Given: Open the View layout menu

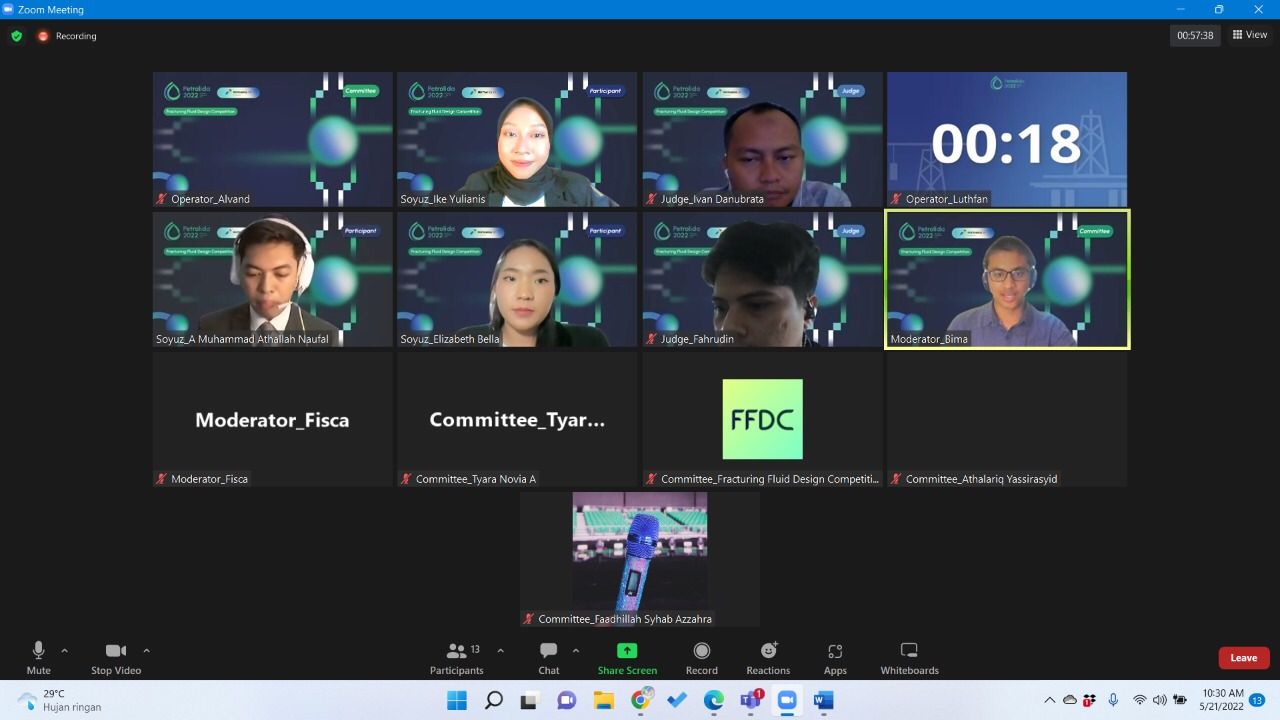Looking at the screenshot, I should point(1250,35).
